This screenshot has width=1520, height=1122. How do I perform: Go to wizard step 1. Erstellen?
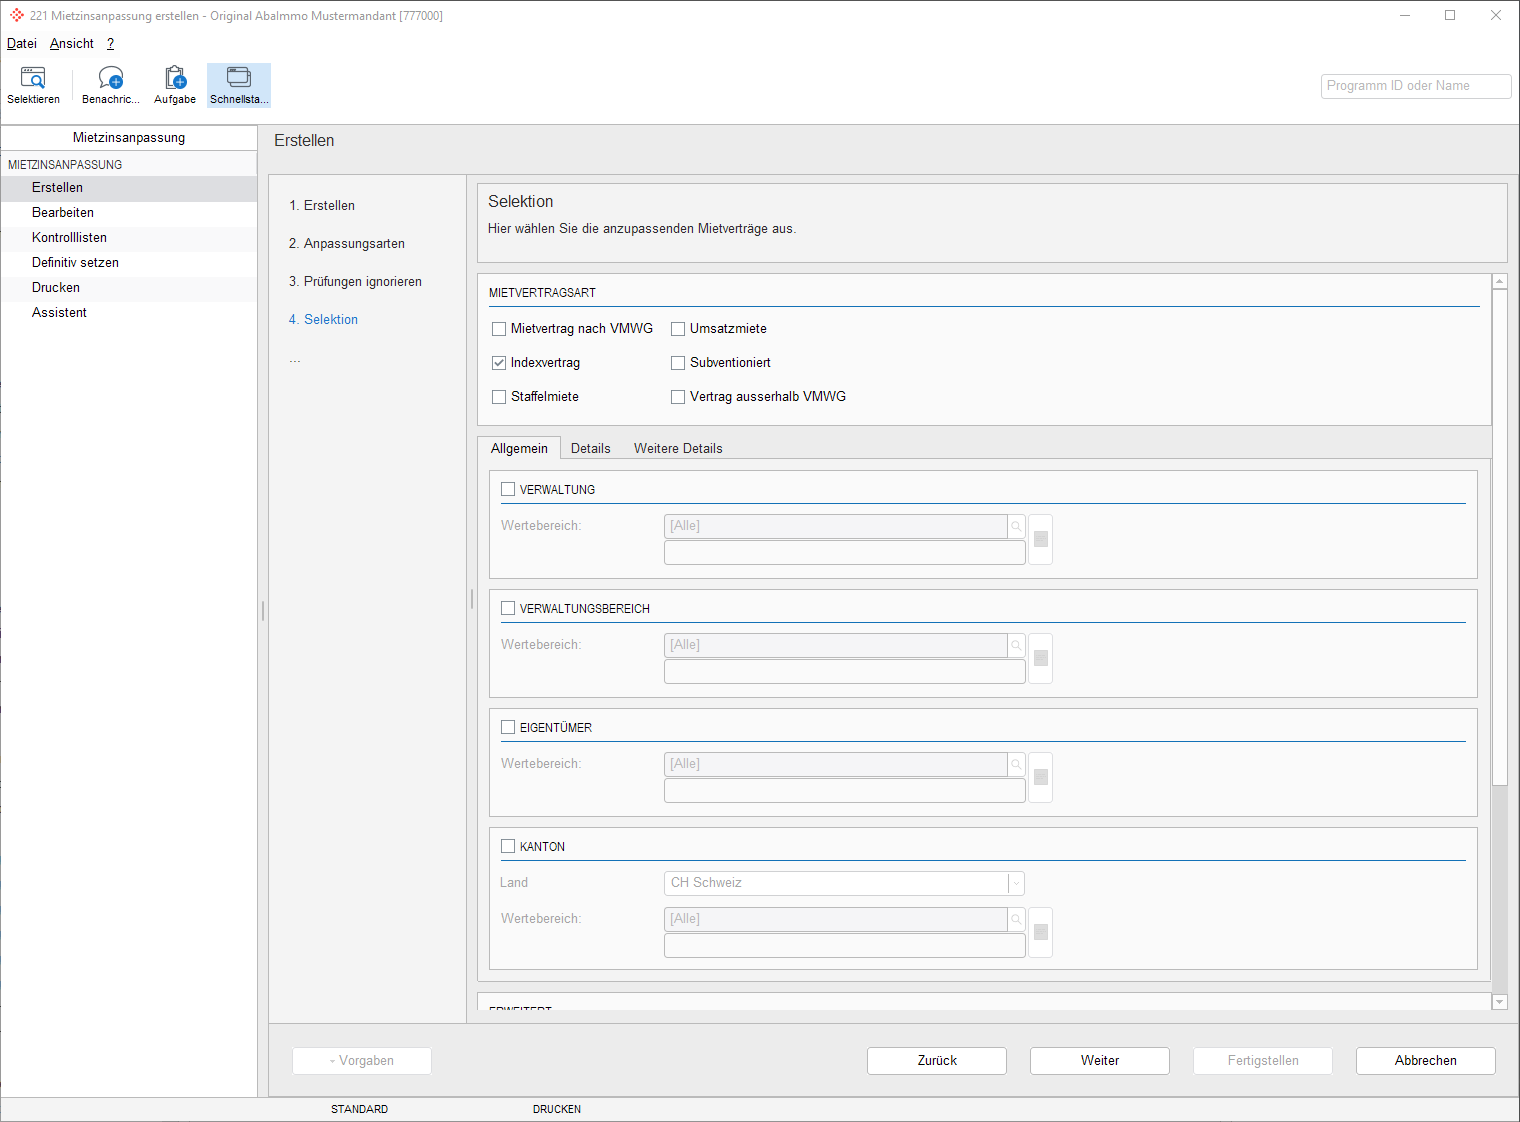point(322,206)
